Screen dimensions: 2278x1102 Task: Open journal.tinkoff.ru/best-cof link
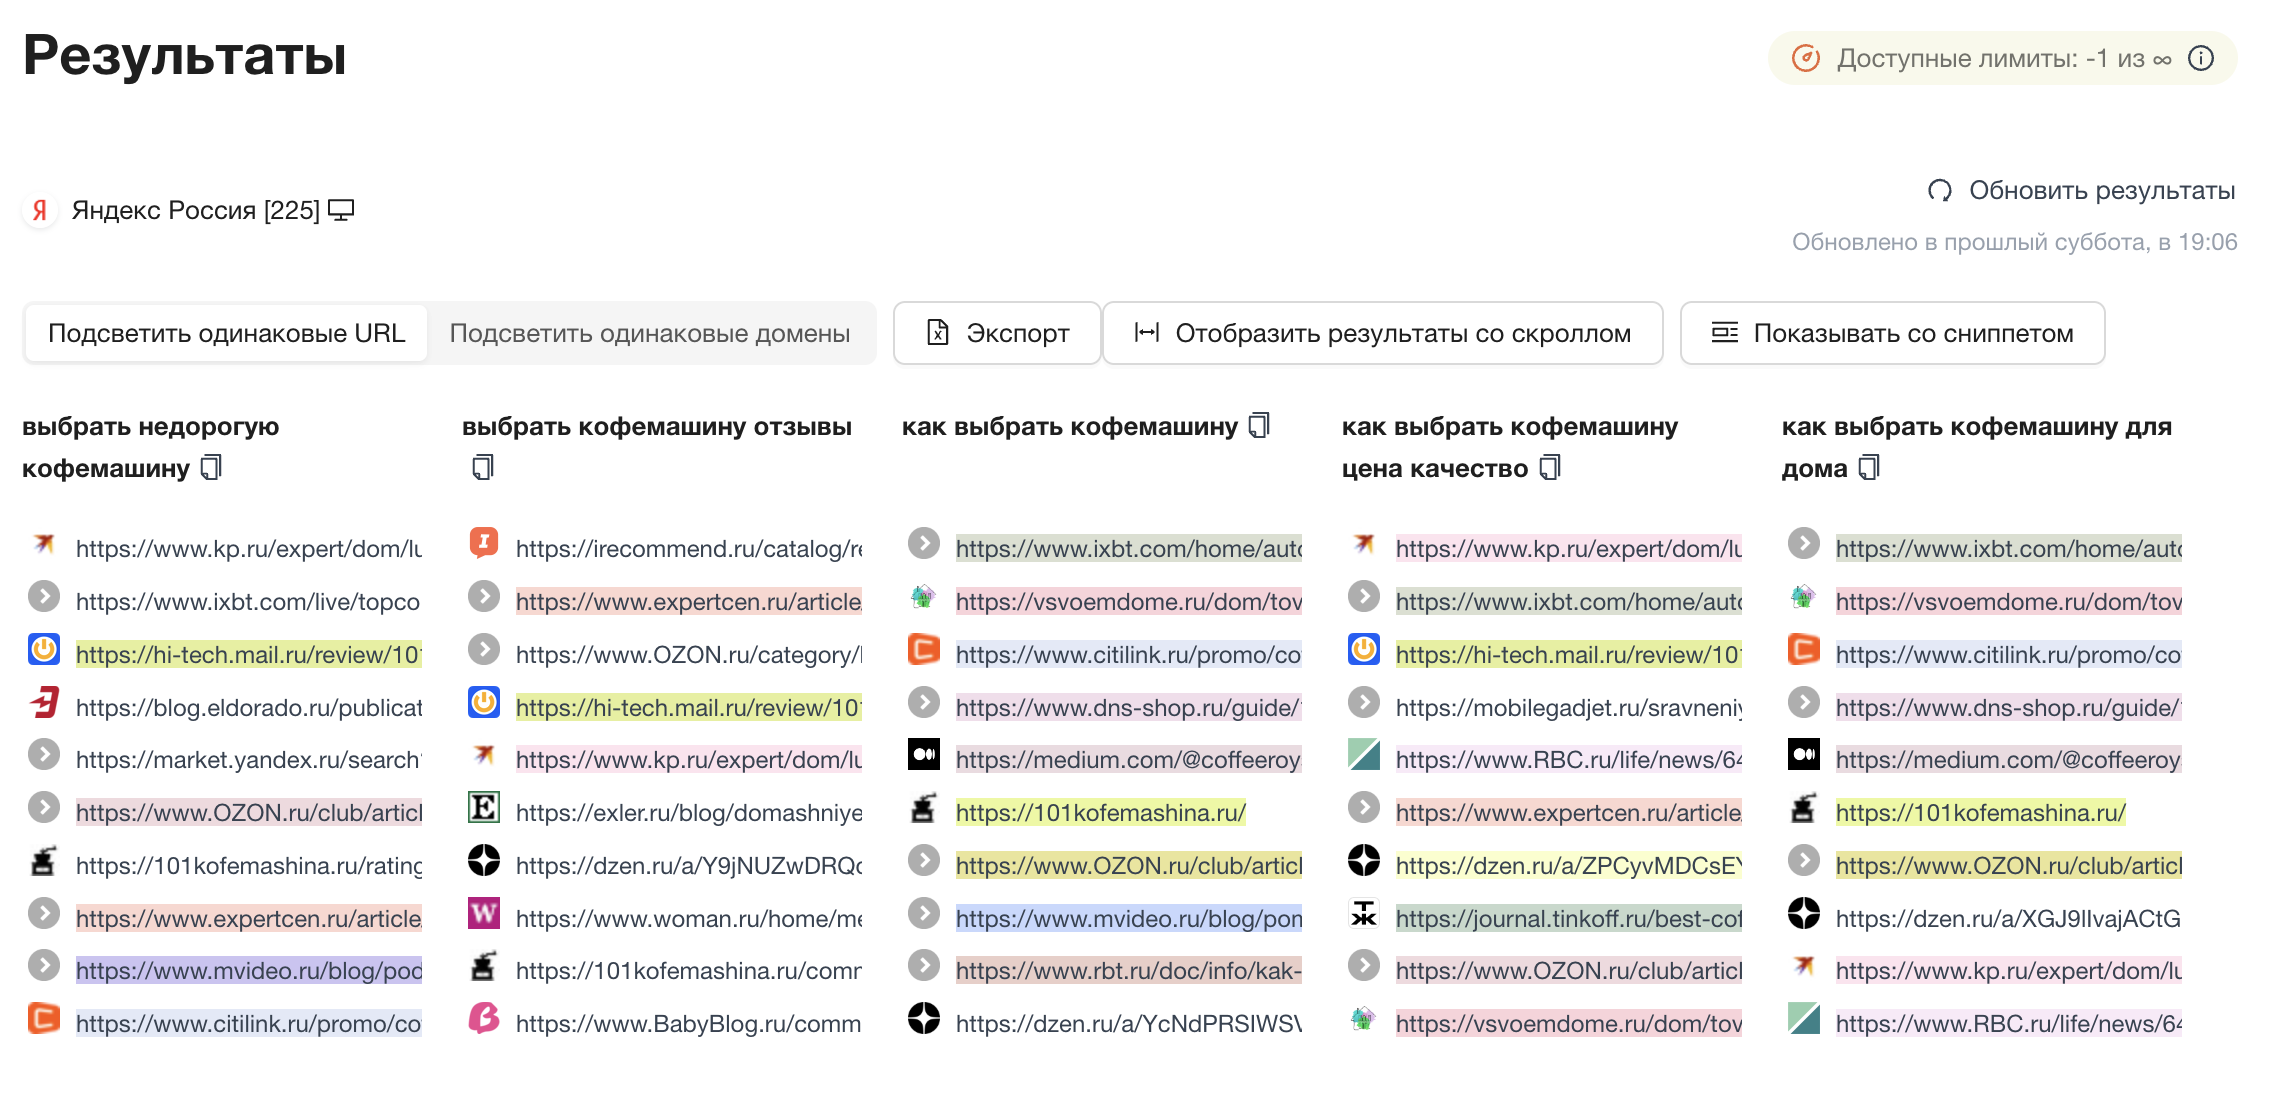click(1569, 918)
